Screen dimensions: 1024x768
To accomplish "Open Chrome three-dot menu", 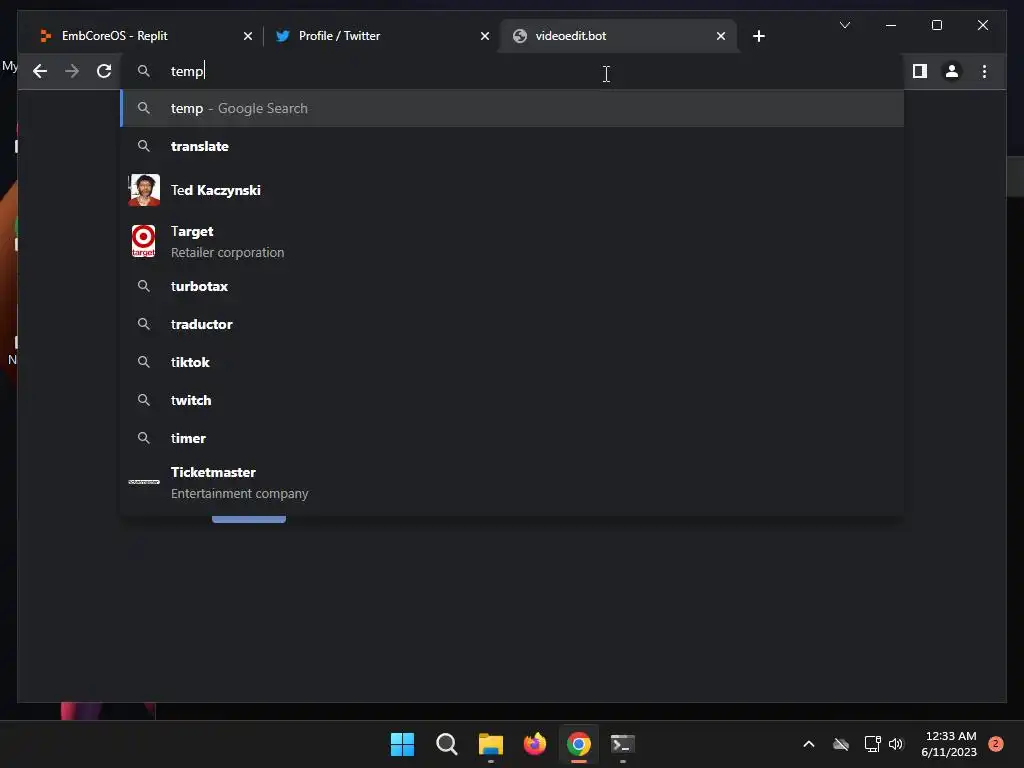I will (984, 71).
